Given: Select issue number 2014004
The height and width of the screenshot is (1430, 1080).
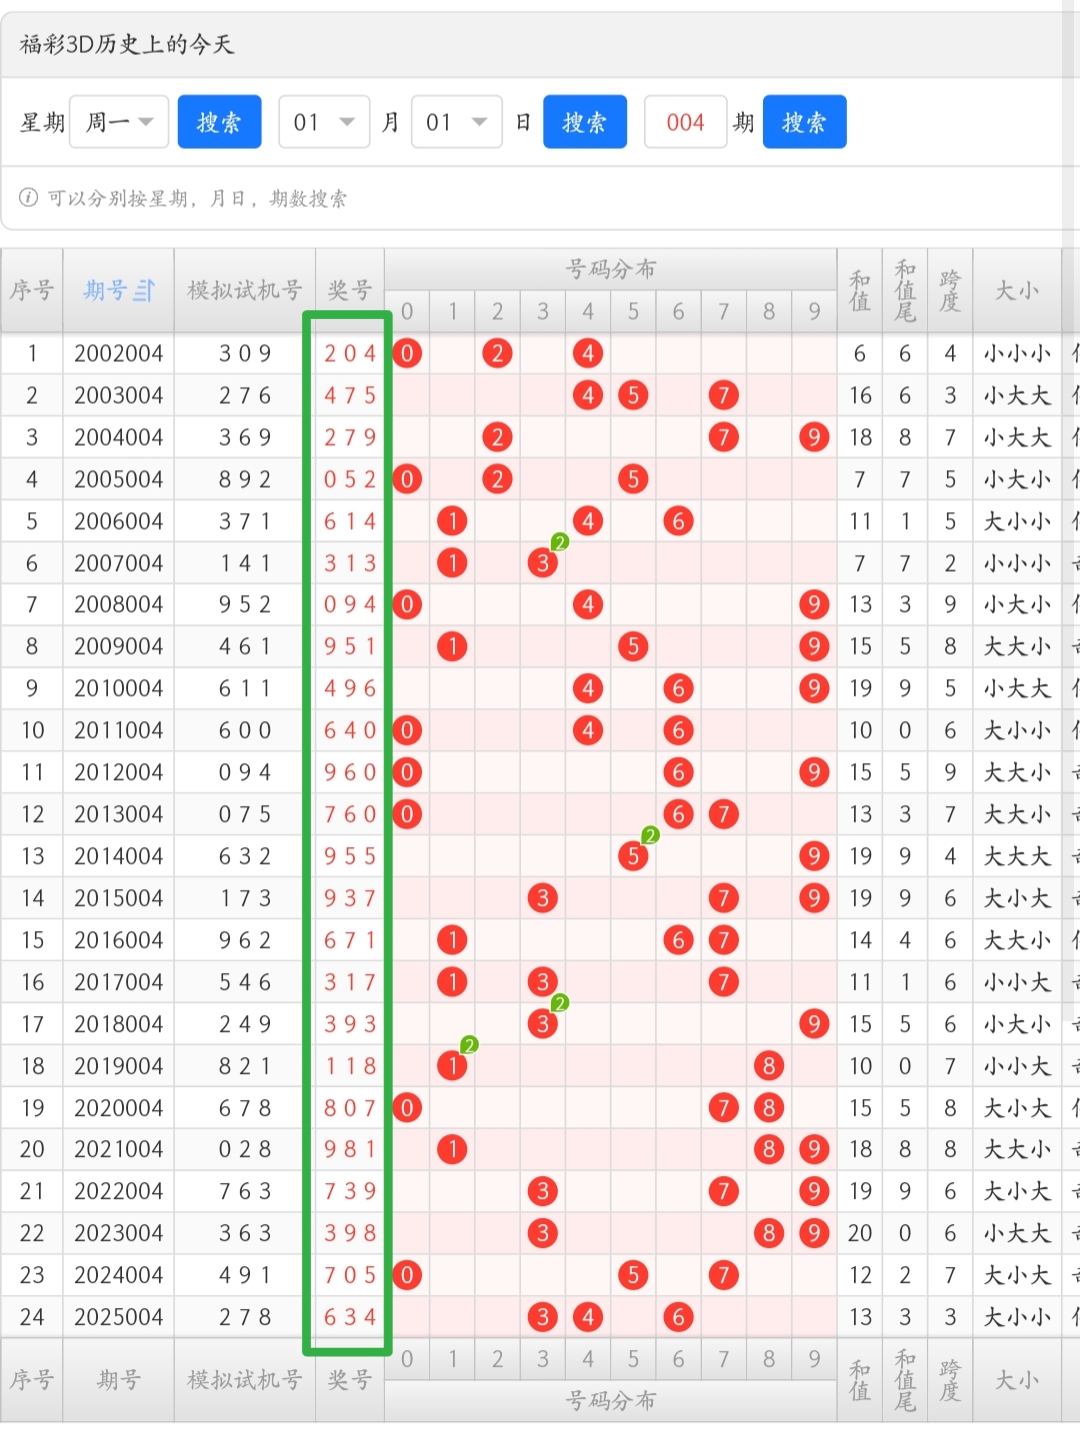Looking at the screenshot, I should [x=118, y=856].
